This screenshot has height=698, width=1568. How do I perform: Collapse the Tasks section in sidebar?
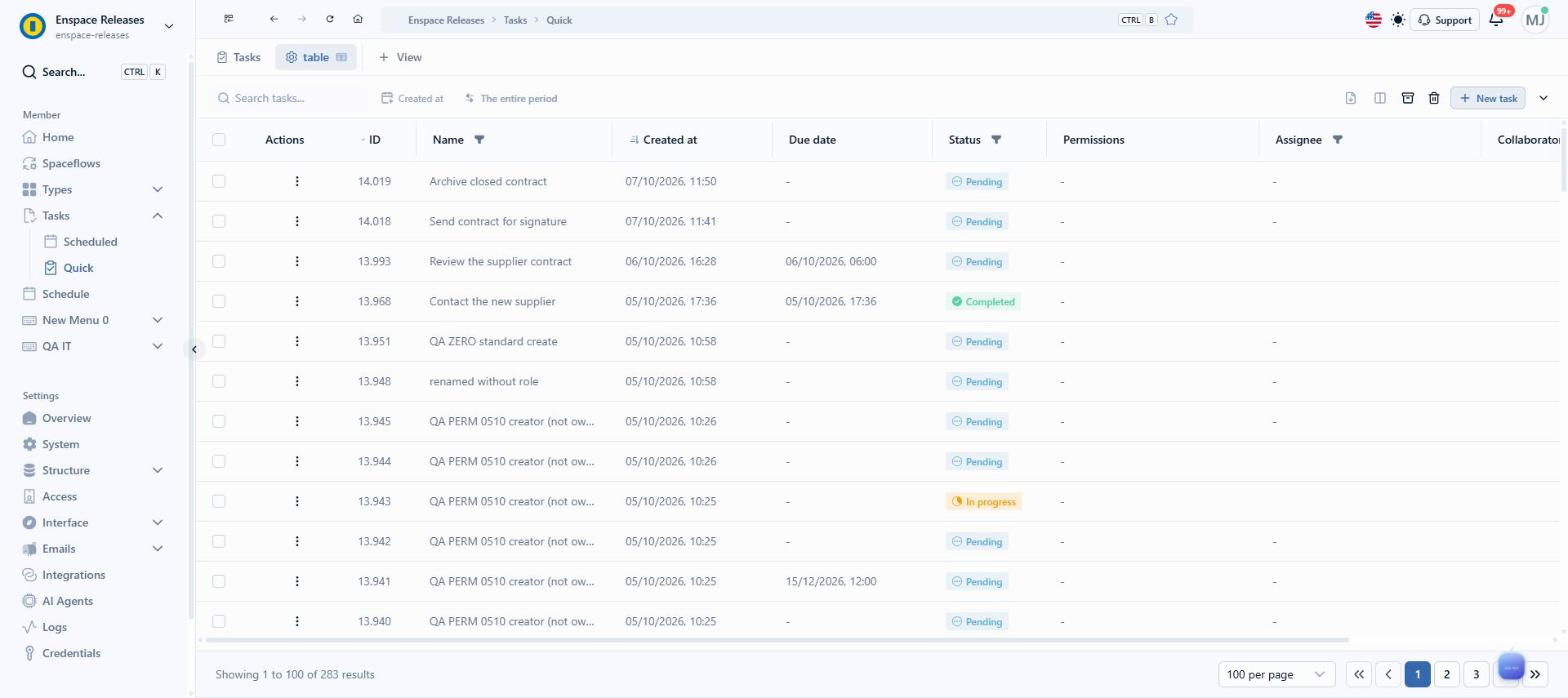[157, 215]
